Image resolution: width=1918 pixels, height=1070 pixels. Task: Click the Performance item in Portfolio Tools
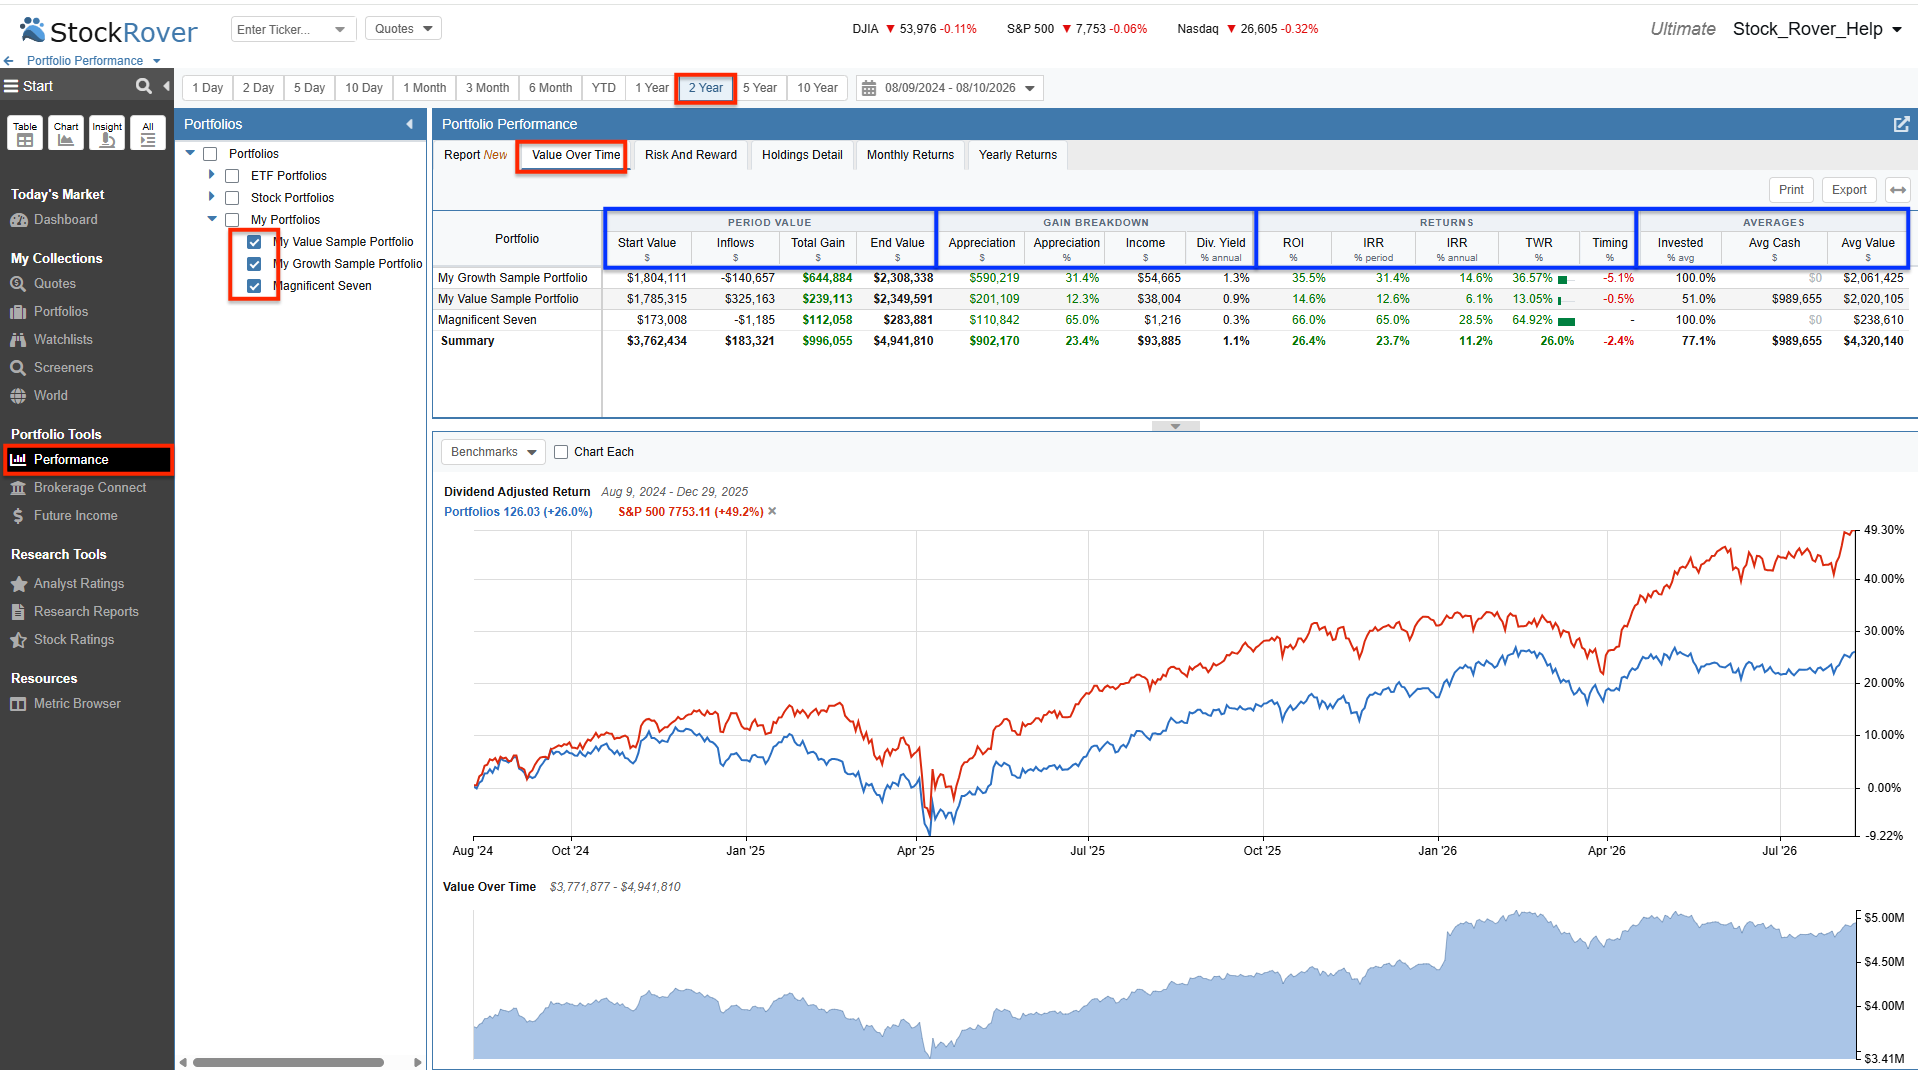pos(88,460)
